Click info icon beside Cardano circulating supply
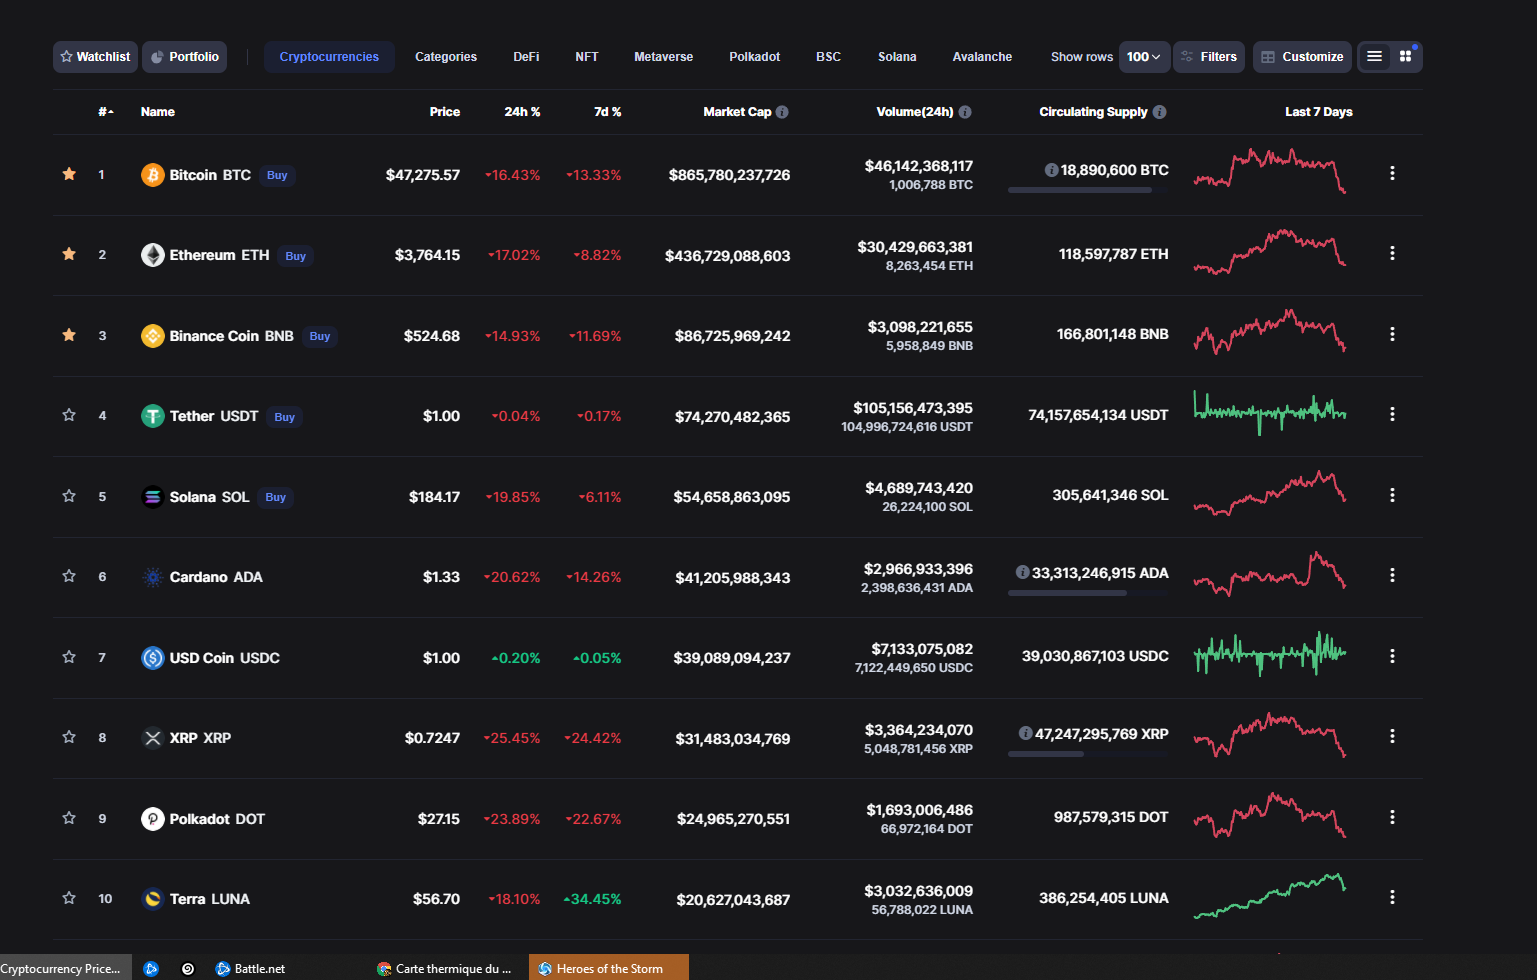This screenshot has height=980, width=1537. (x=1022, y=572)
